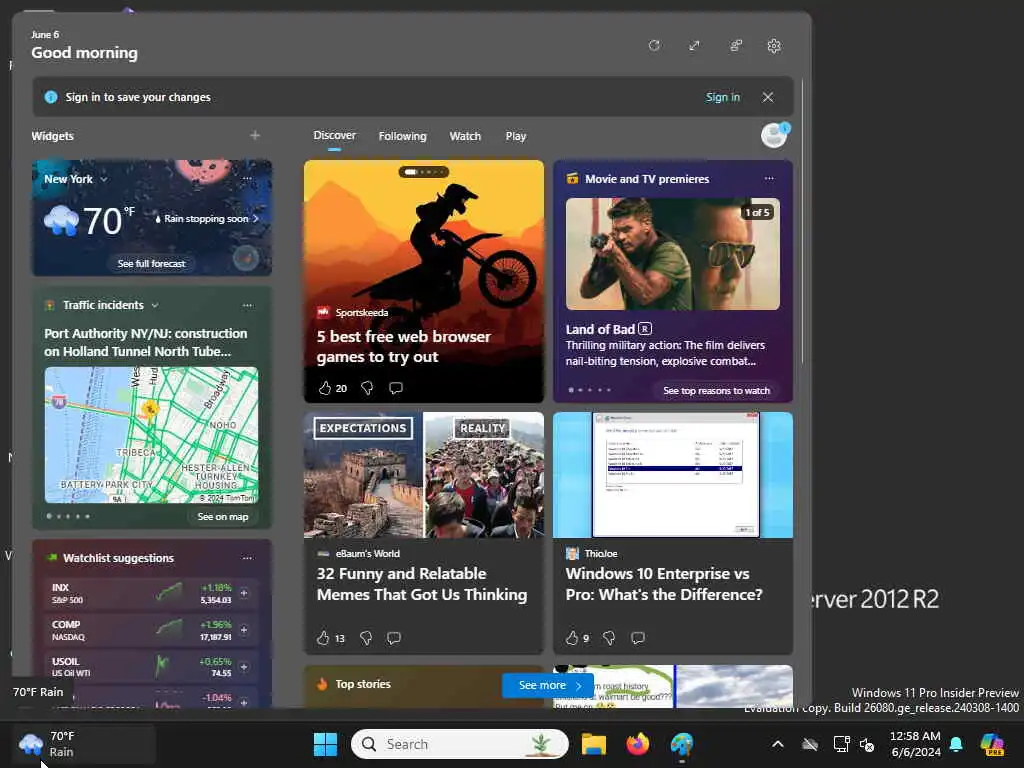Add a widget with the plus icon
Screen dimensions: 1024x768
tap(255, 135)
